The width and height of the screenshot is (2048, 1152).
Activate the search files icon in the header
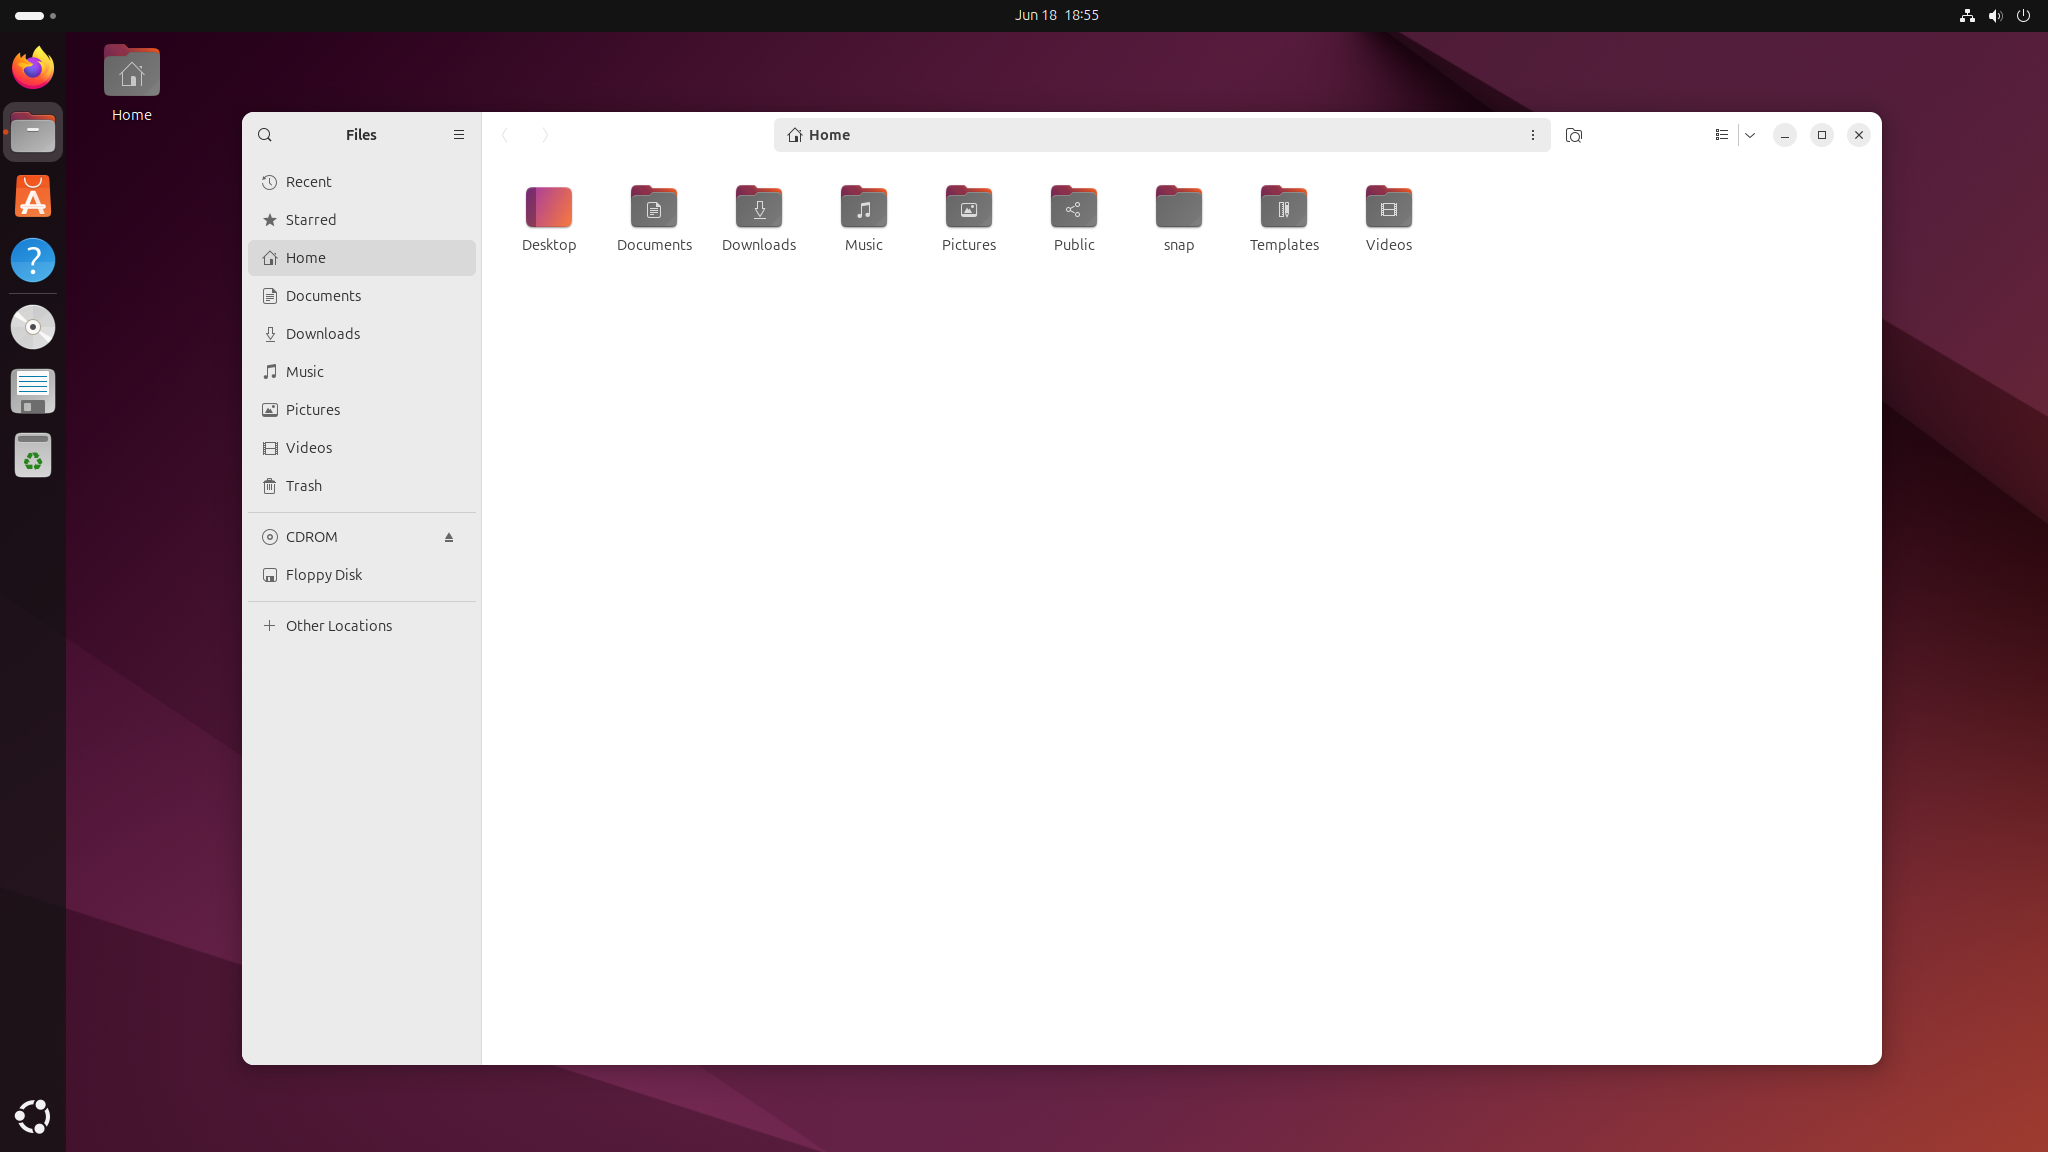click(1572, 135)
